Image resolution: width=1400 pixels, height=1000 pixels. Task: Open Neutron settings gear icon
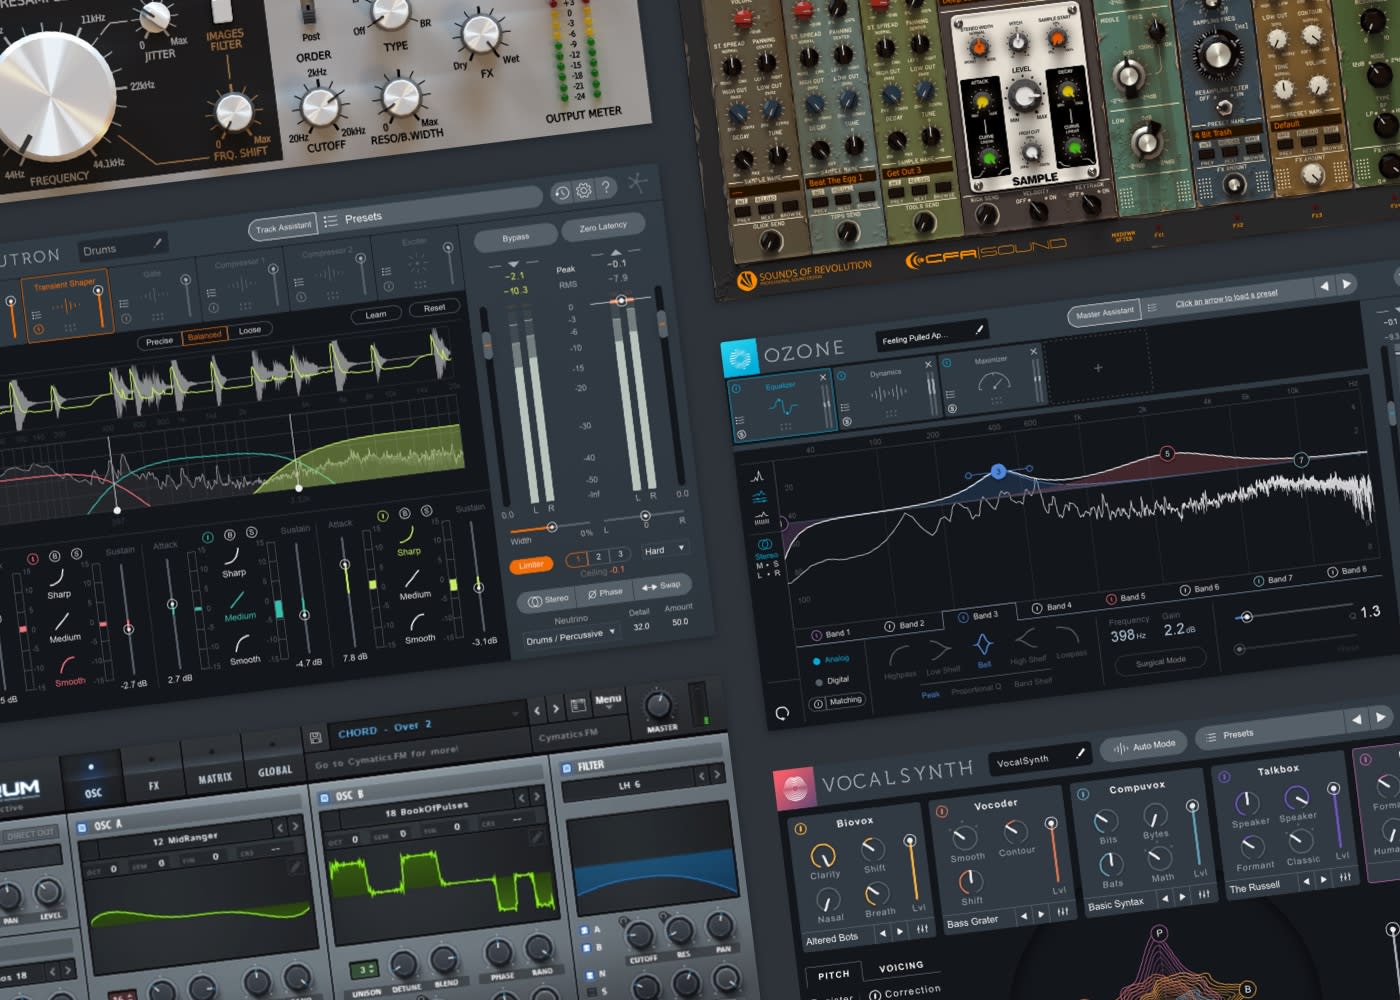click(584, 190)
